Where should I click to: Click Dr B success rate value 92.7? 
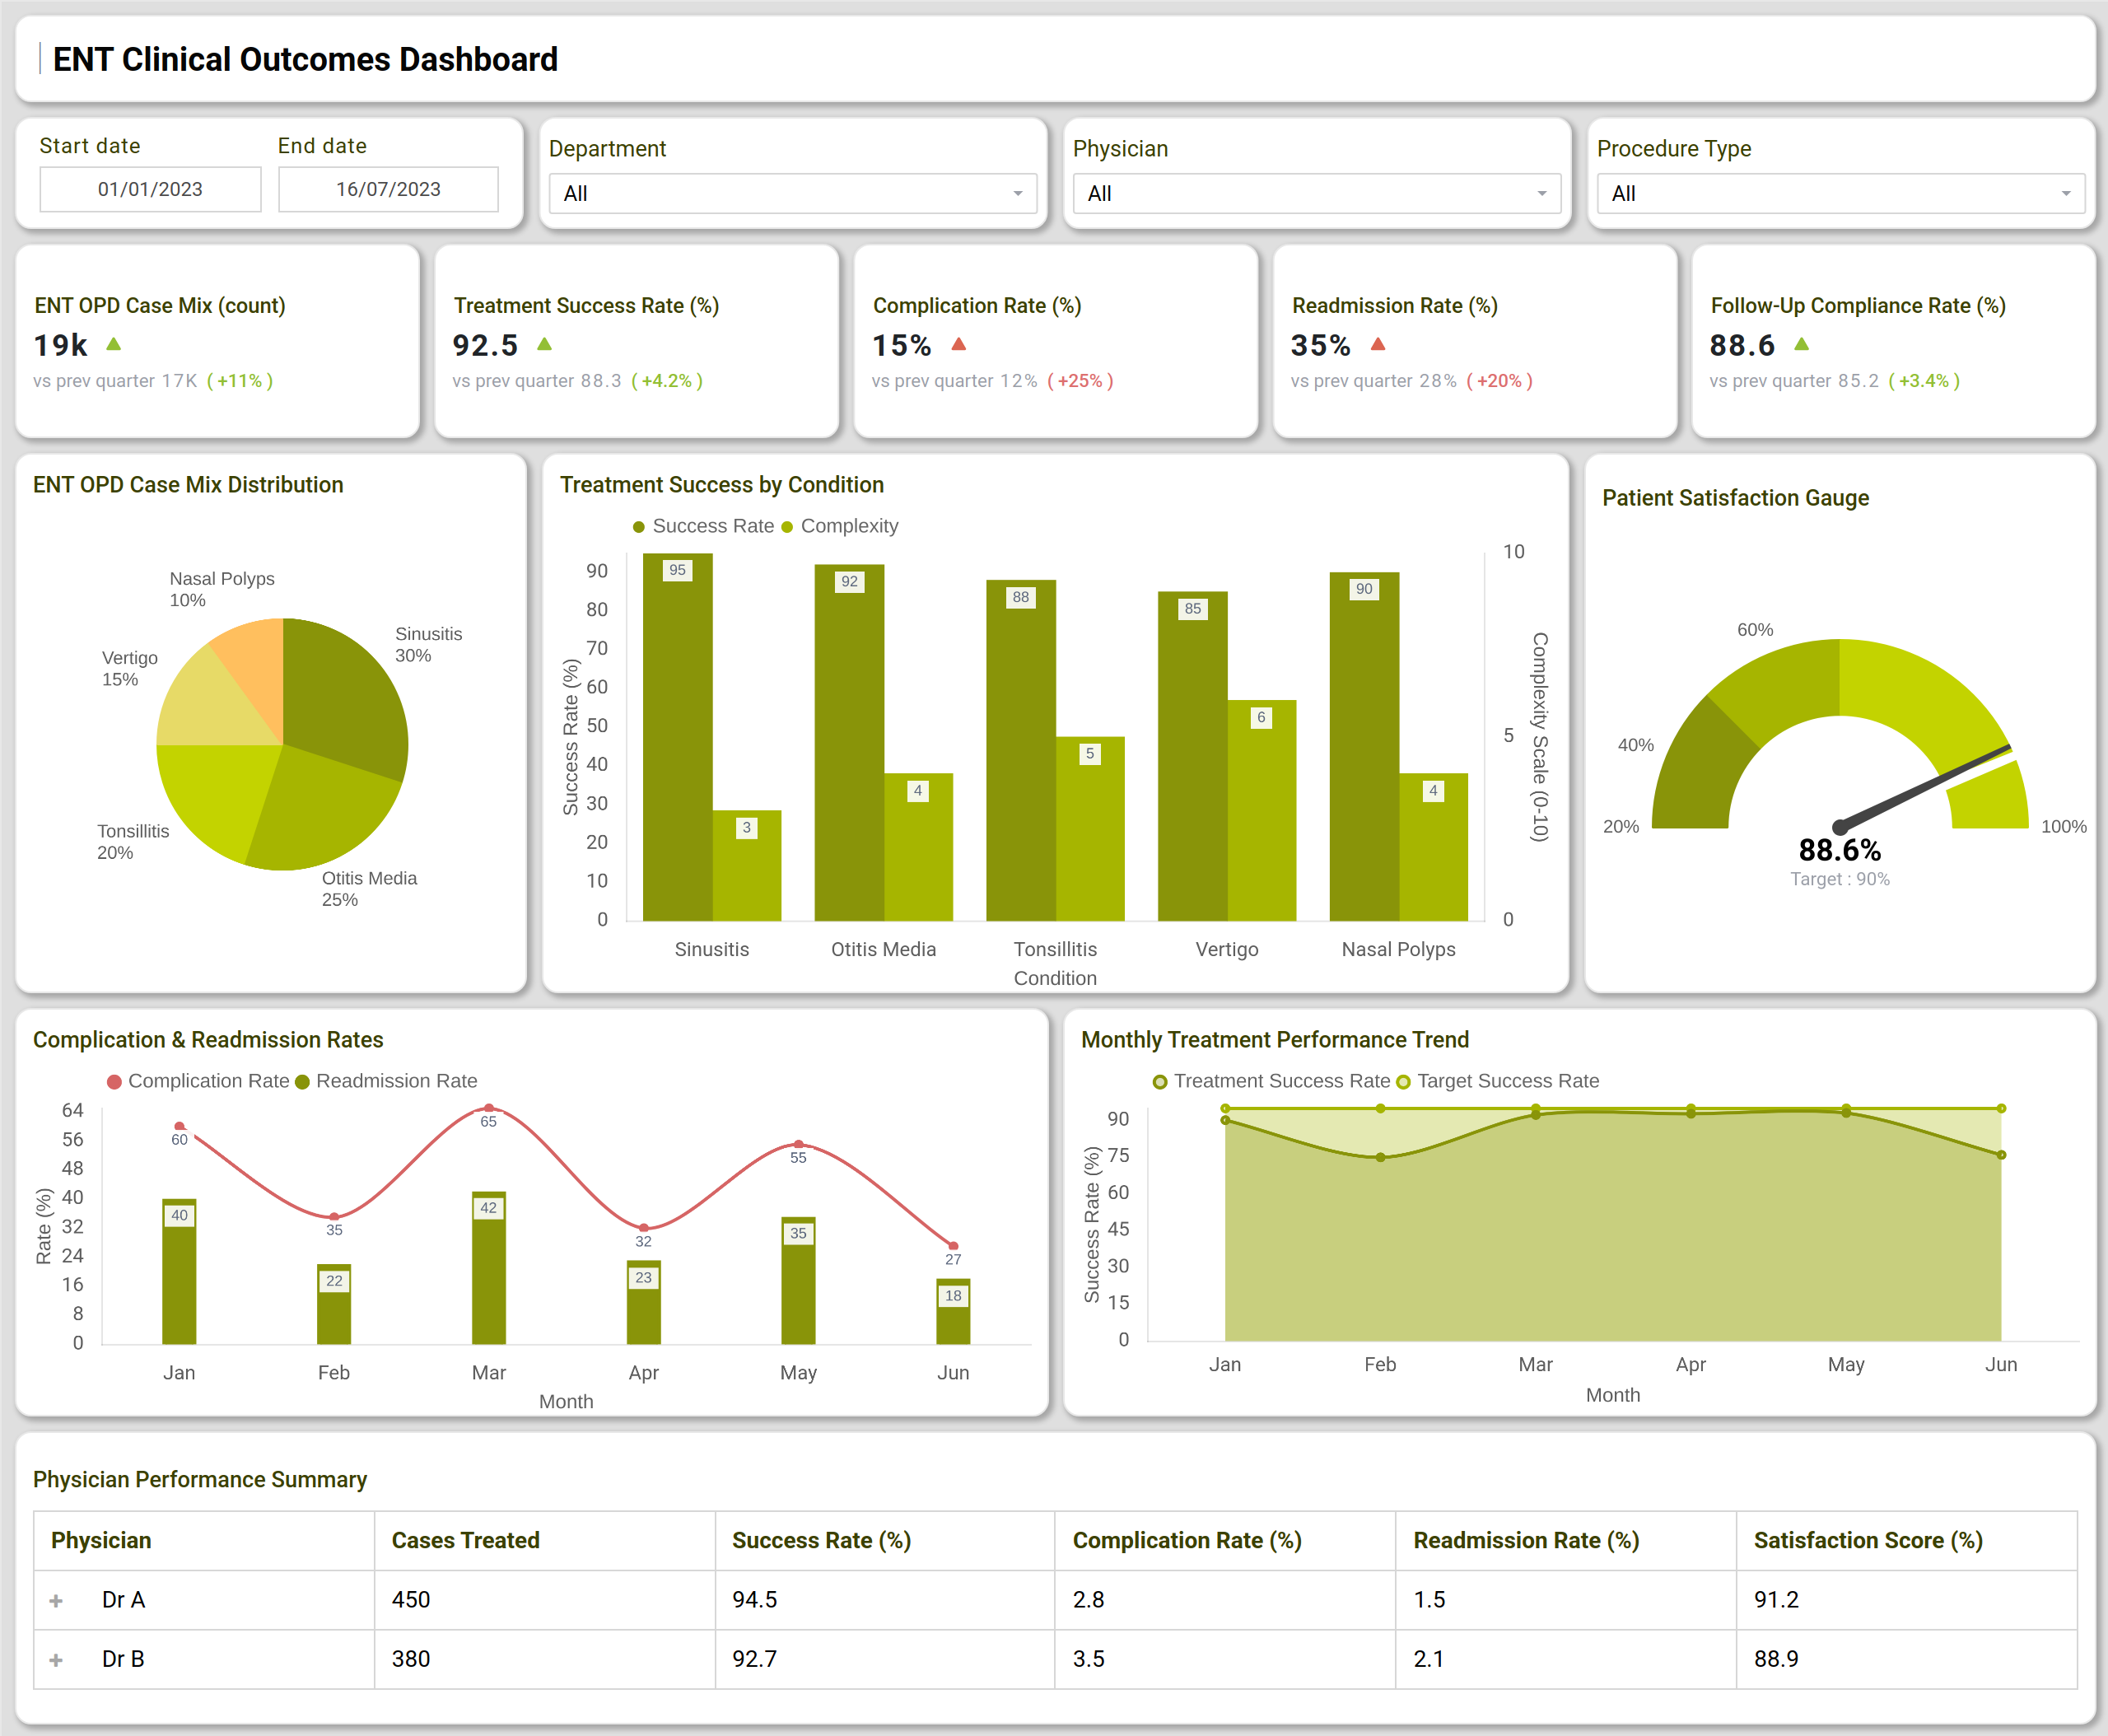(754, 1659)
